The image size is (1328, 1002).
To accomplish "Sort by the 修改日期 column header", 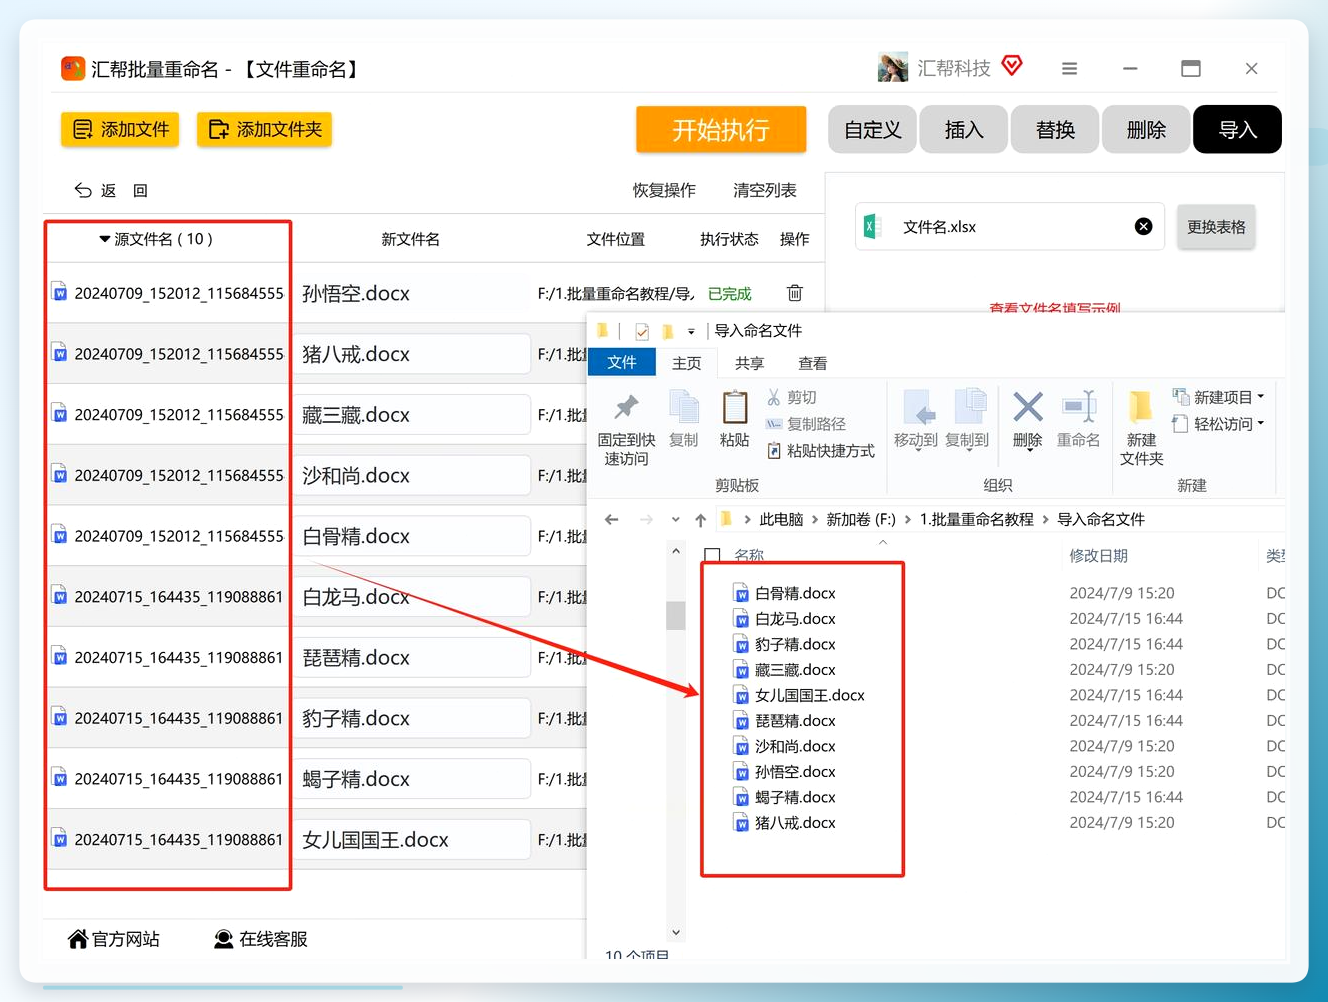I will [1098, 555].
